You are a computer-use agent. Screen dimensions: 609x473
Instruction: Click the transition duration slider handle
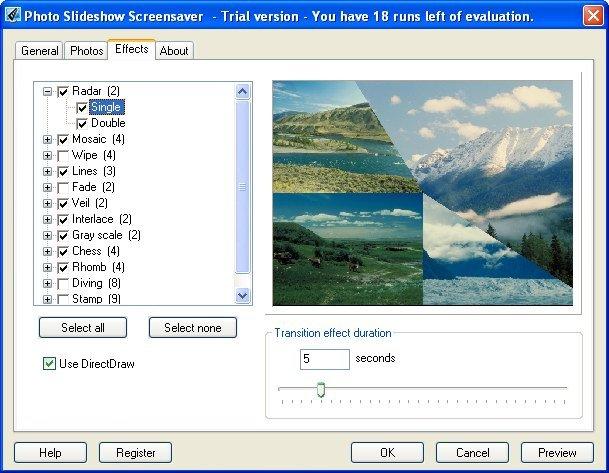click(321, 389)
